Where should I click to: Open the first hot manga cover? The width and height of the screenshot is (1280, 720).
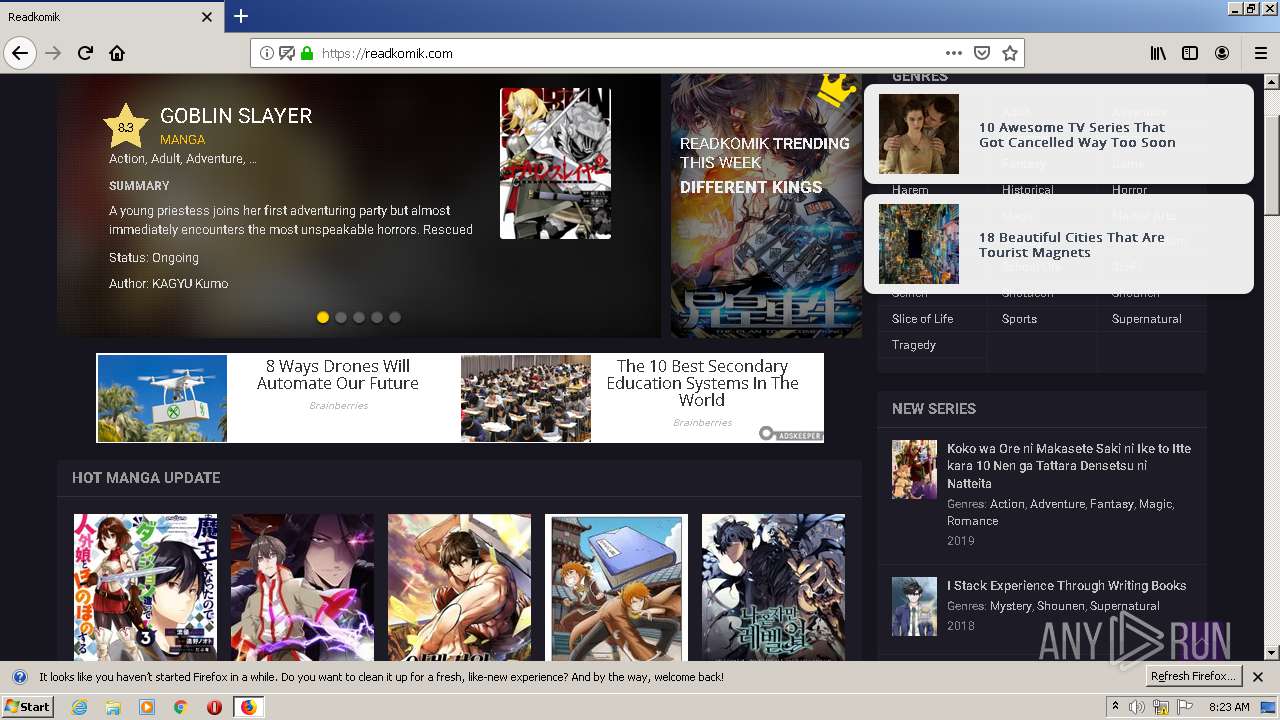point(145,587)
